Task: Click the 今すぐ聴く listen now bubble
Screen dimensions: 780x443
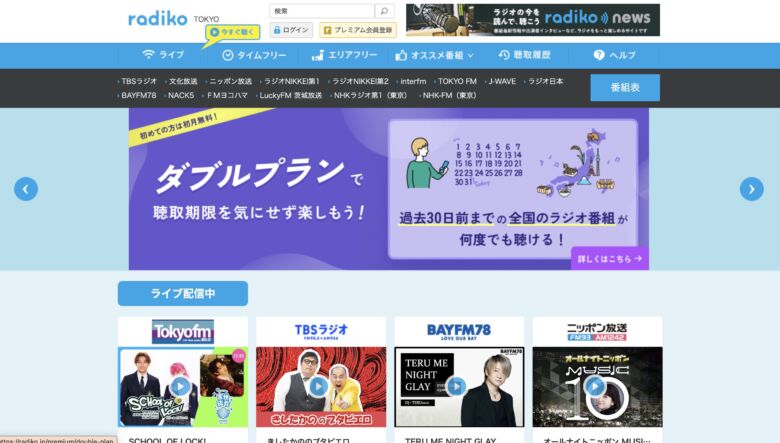Action: (232, 32)
